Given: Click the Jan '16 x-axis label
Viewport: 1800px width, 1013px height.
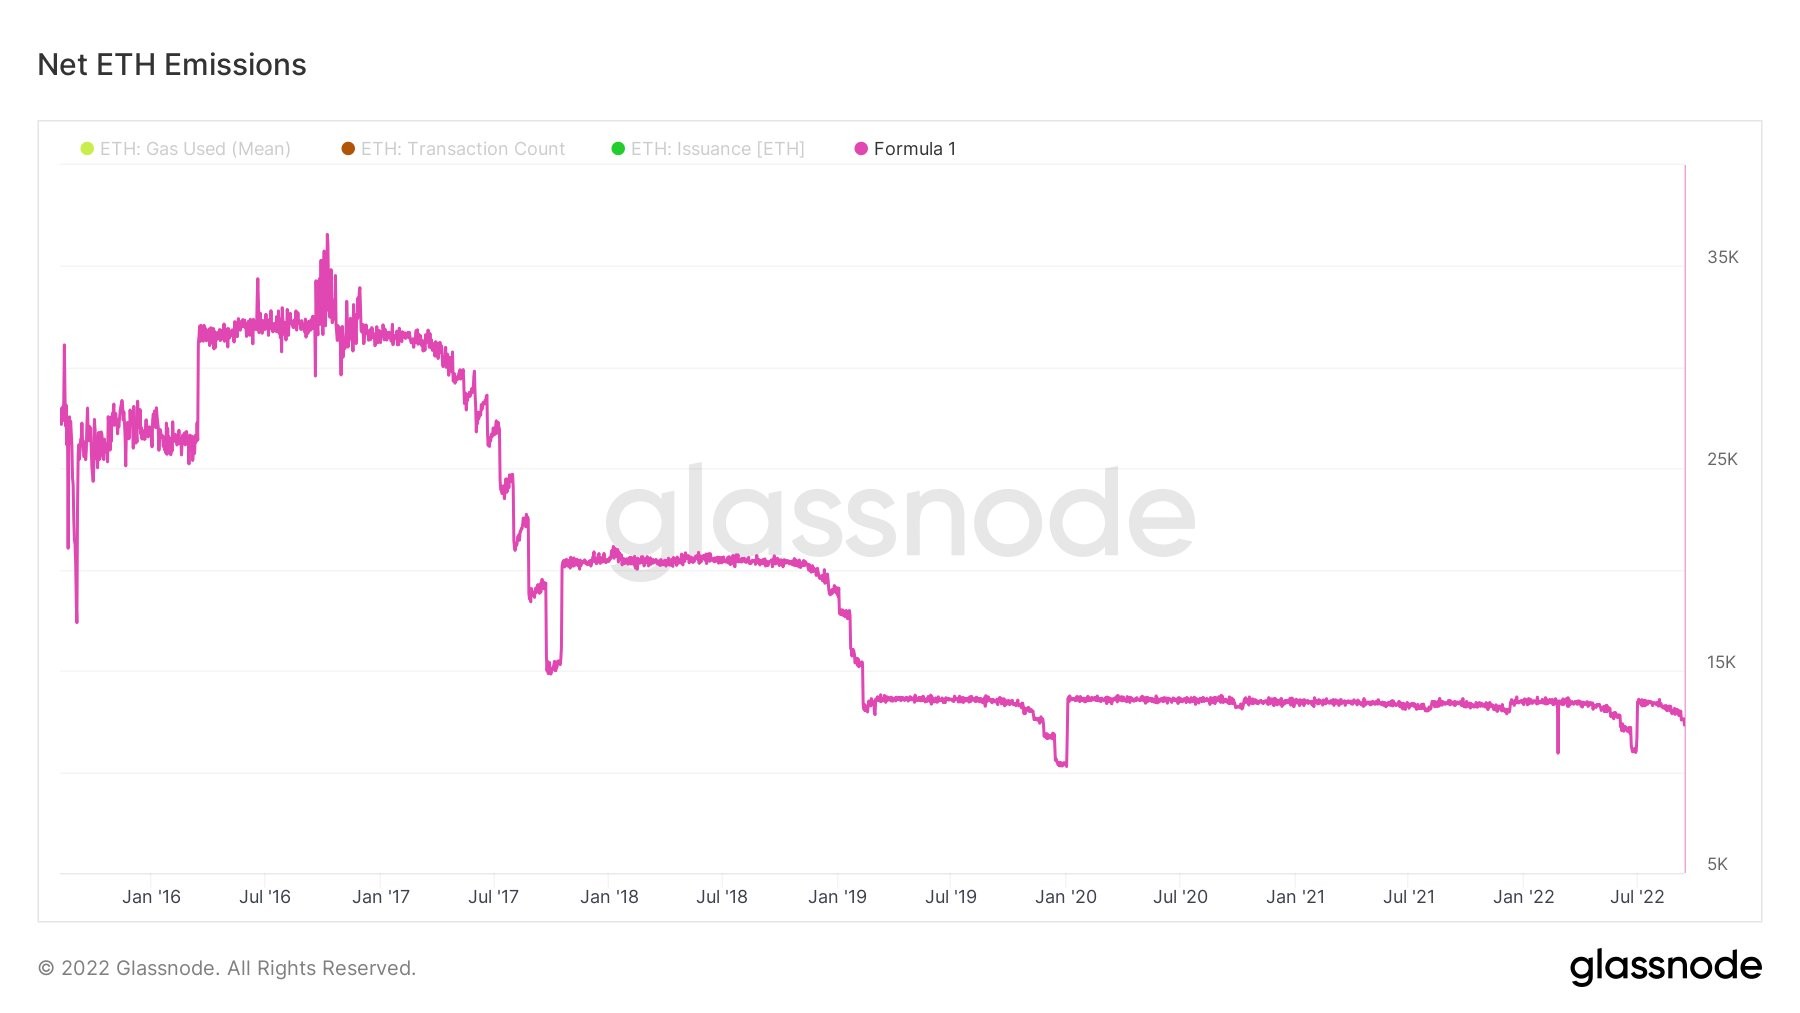Looking at the screenshot, I should point(151,897).
